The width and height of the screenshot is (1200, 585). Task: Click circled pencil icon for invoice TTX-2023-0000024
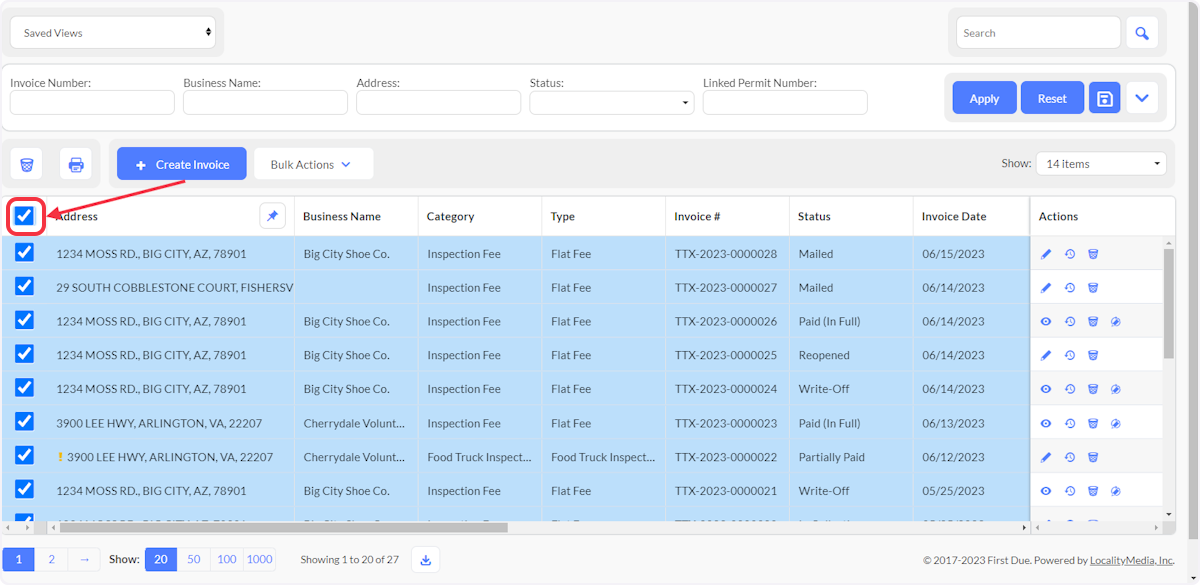point(1116,389)
